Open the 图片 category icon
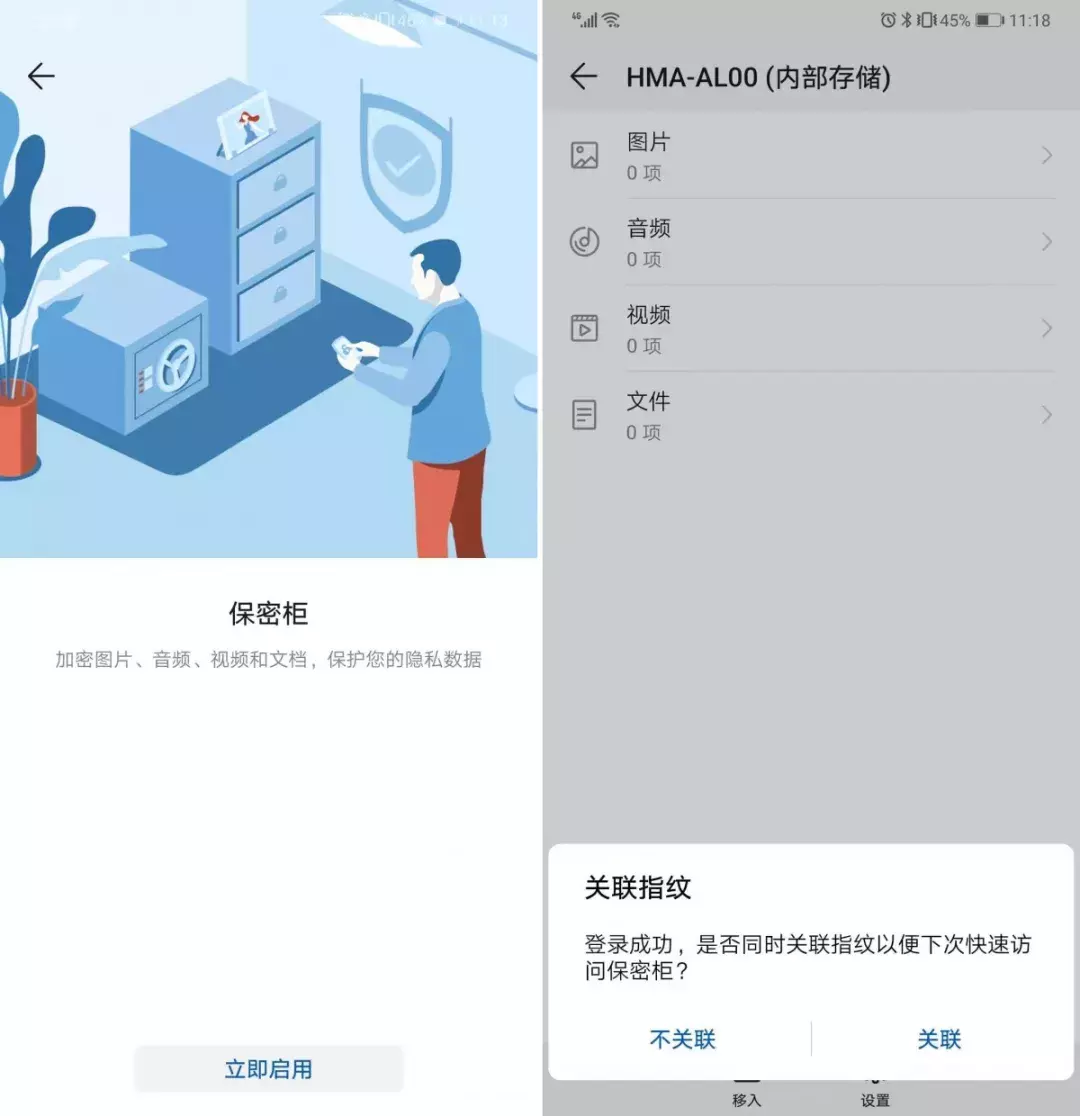 coord(584,155)
